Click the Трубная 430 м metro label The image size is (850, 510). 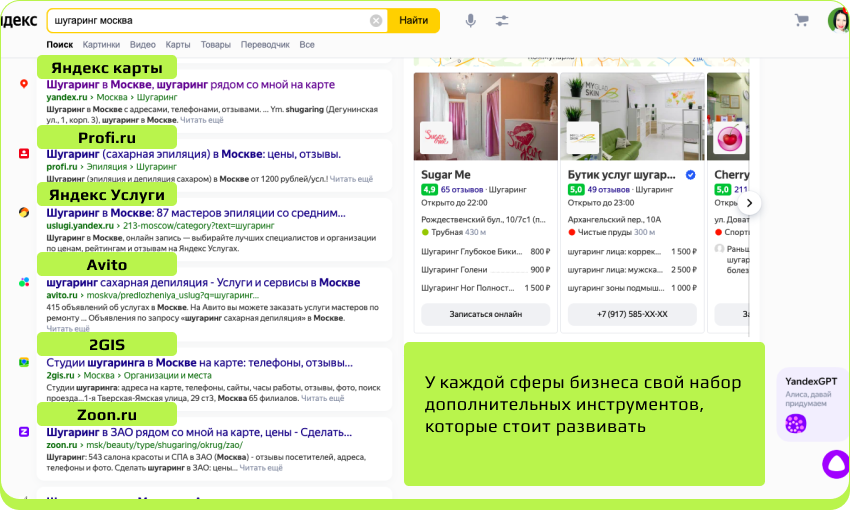coord(454,232)
